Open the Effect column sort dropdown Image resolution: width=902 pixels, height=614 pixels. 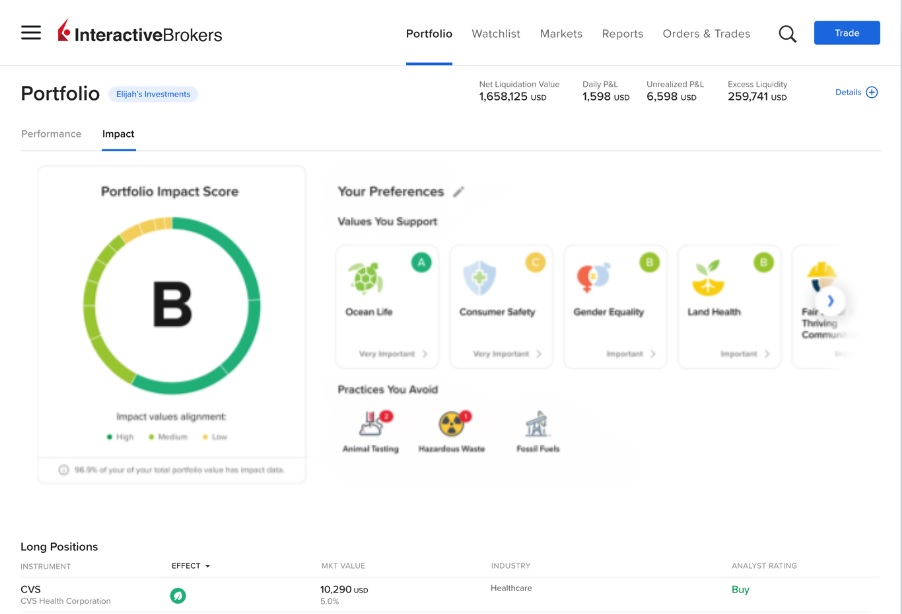[x=190, y=565]
